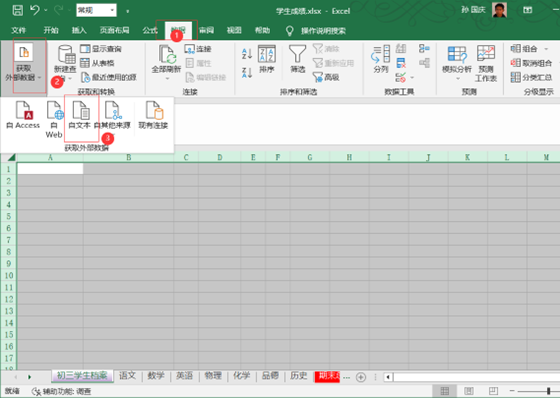560x398 pixels.
Task: Click next-sheet navigation arrow
Action: [29, 377]
